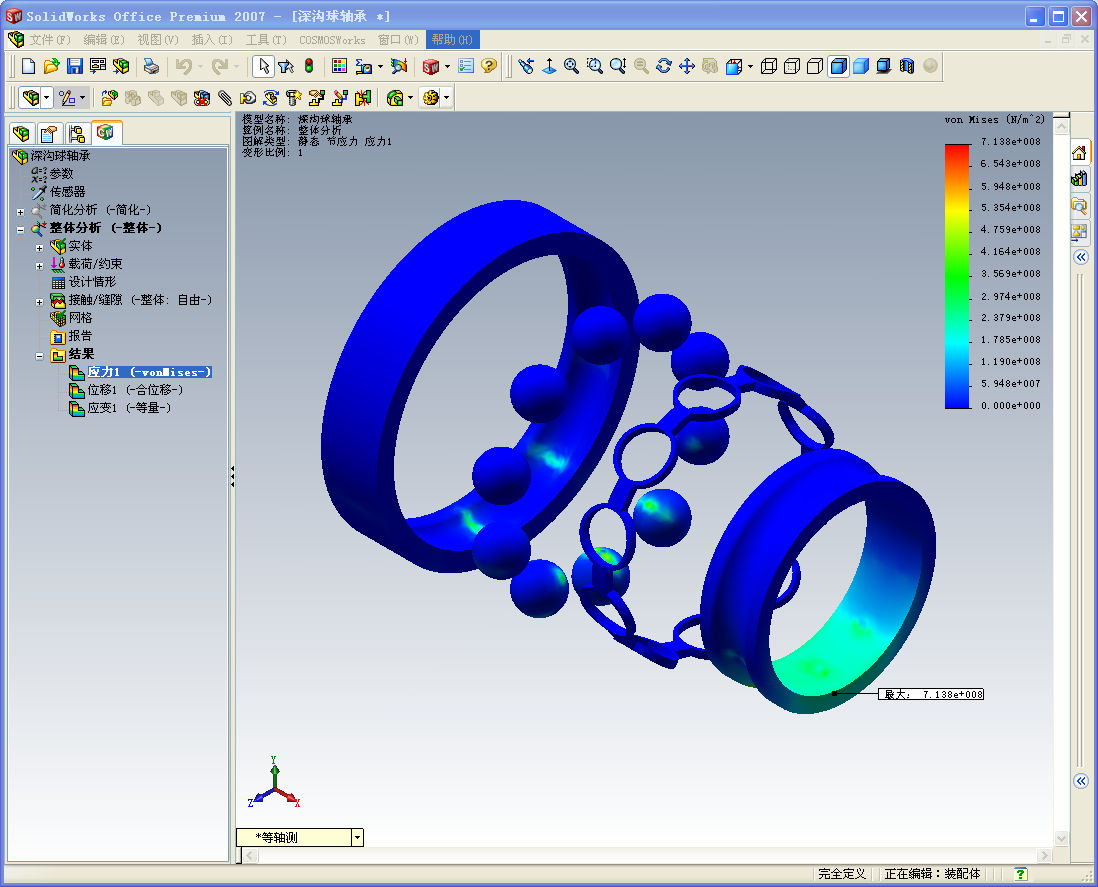
Task: Switch to FeatureManager design tree tab
Action: pos(22,133)
